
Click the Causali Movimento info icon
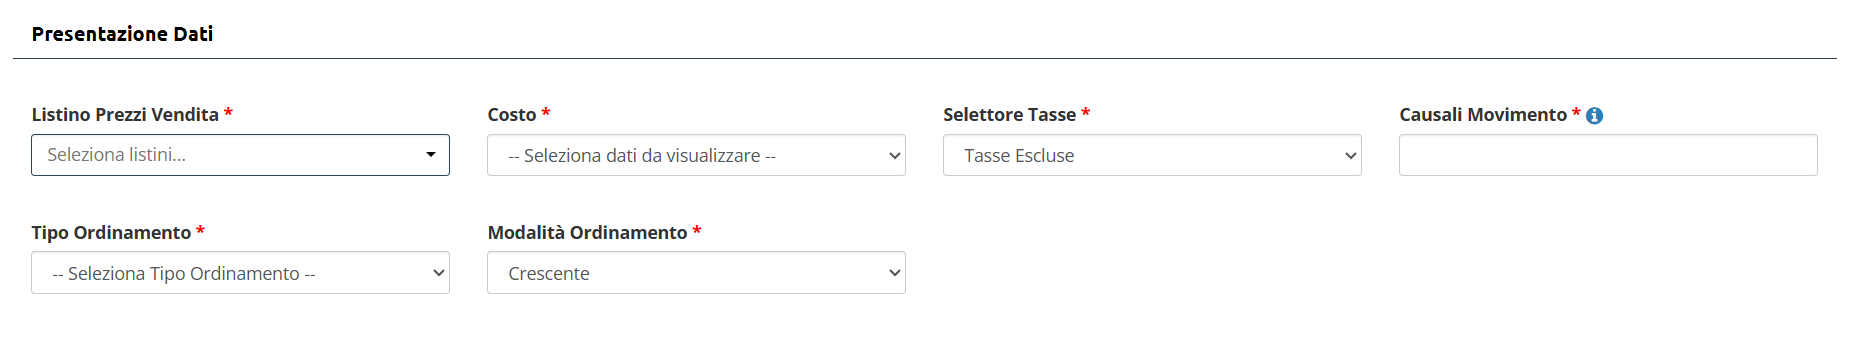[x=1595, y=116]
